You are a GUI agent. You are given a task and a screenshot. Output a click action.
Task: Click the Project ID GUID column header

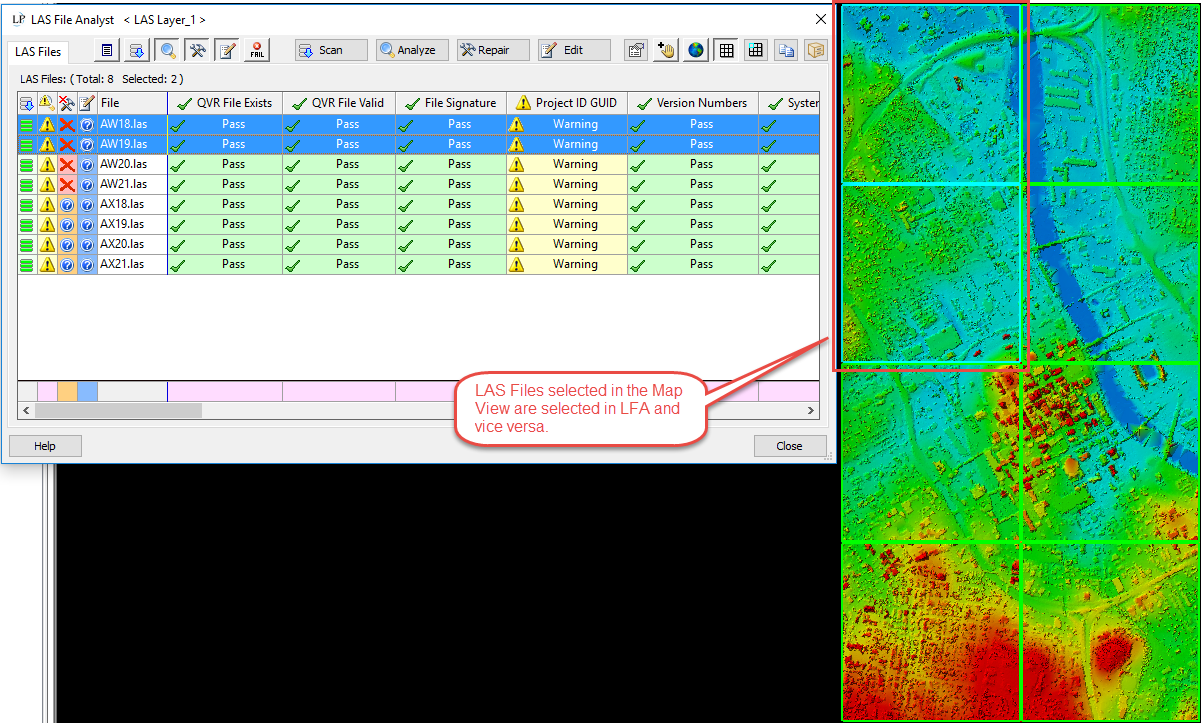567,103
